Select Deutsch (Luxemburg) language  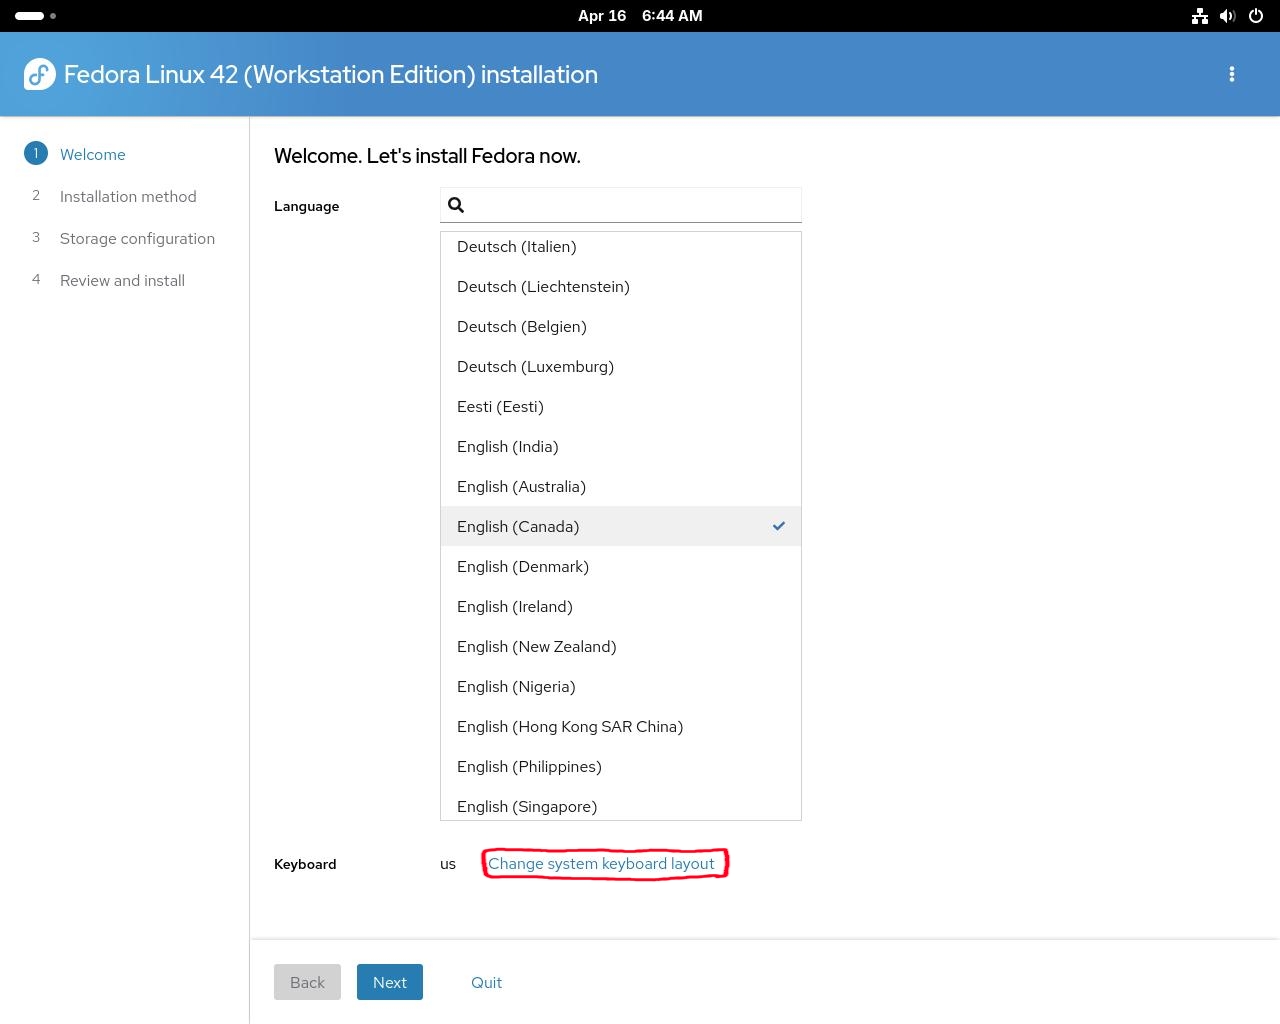click(621, 367)
